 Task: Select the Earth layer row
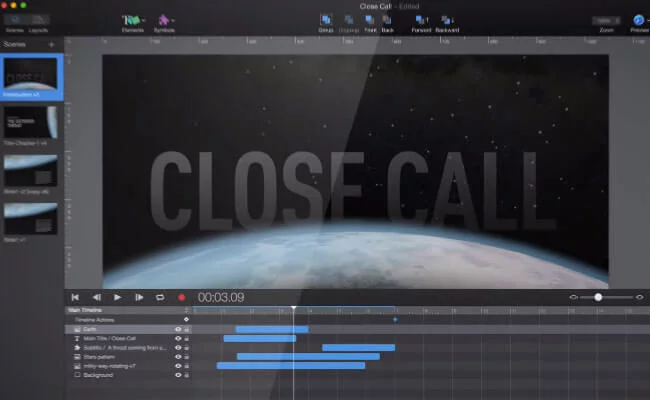pyautogui.click(x=129, y=329)
